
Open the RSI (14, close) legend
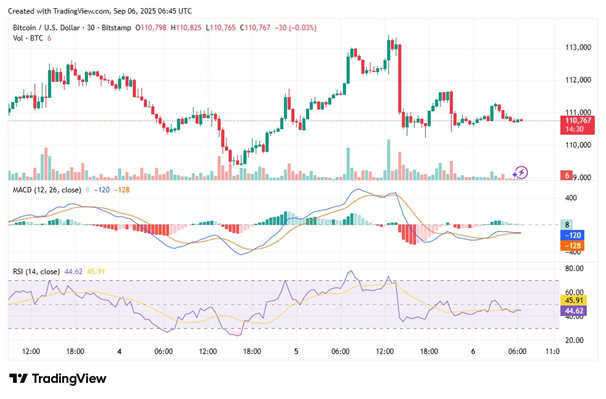[x=36, y=271]
